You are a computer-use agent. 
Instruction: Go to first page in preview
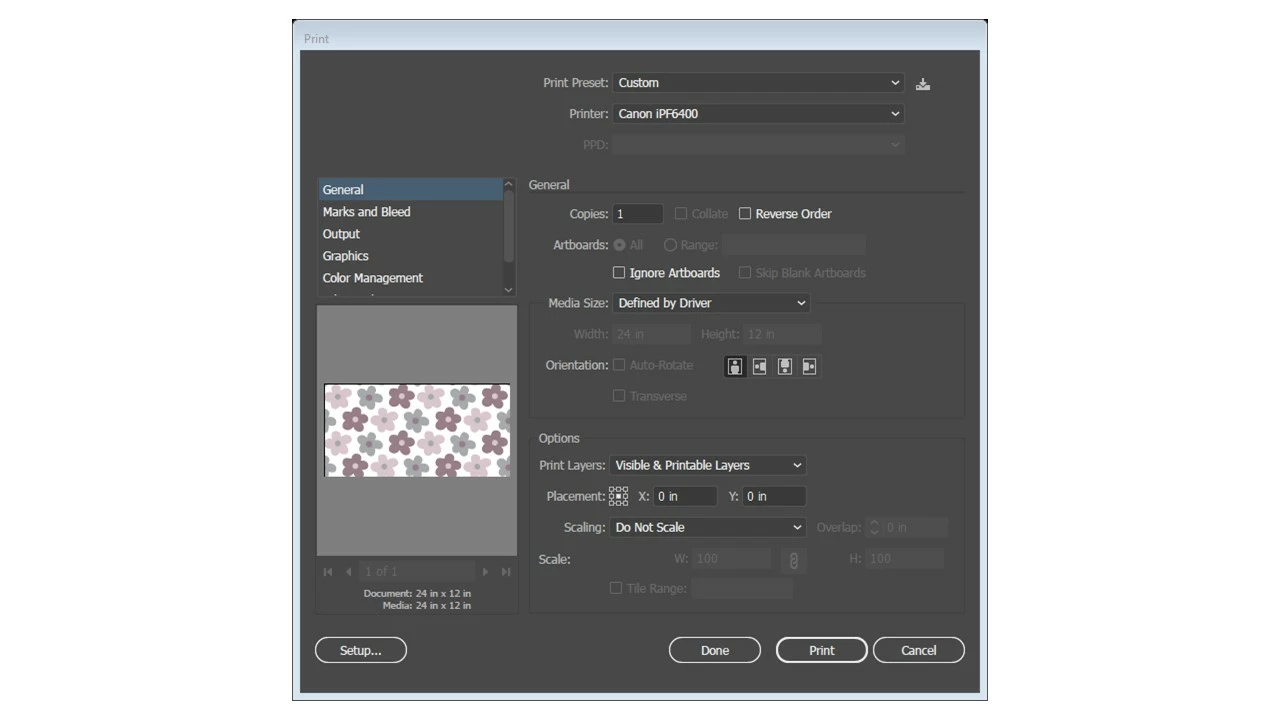pyautogui.click(x=328, y=572)
